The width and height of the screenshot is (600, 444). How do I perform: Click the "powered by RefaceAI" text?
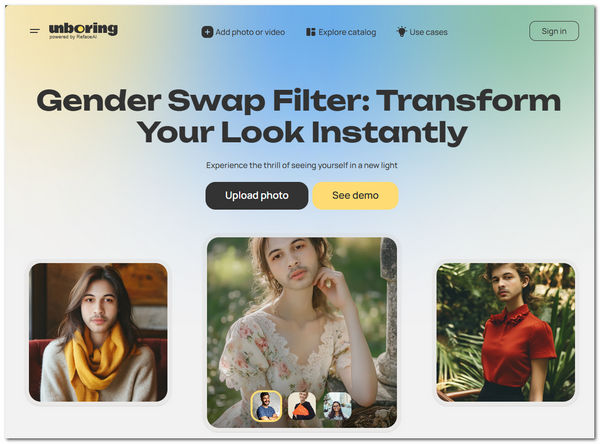pos(73,37)
